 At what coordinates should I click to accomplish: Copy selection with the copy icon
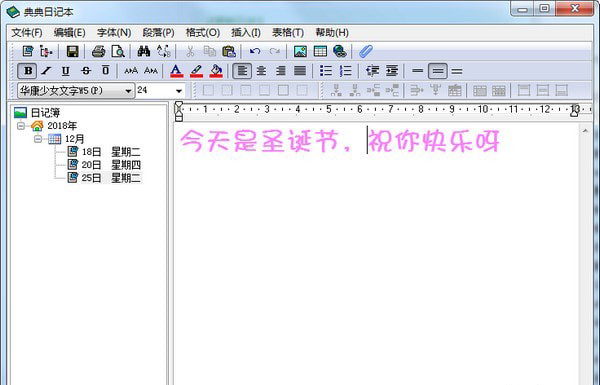point(209,51)
